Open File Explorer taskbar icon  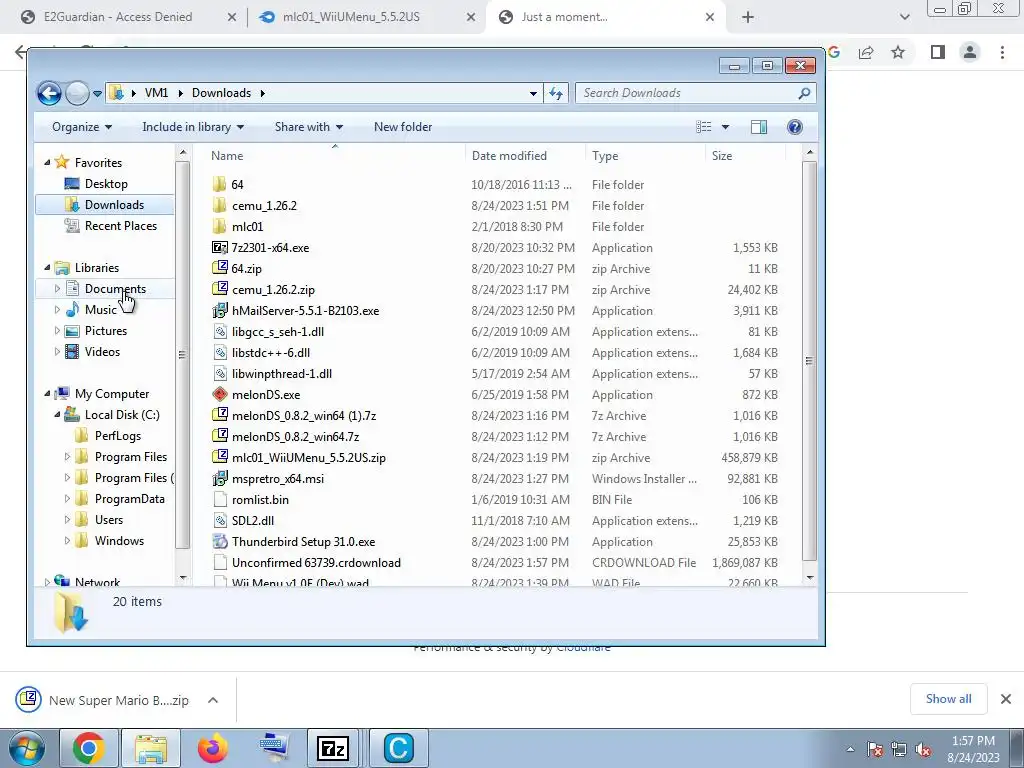point(151,748)
